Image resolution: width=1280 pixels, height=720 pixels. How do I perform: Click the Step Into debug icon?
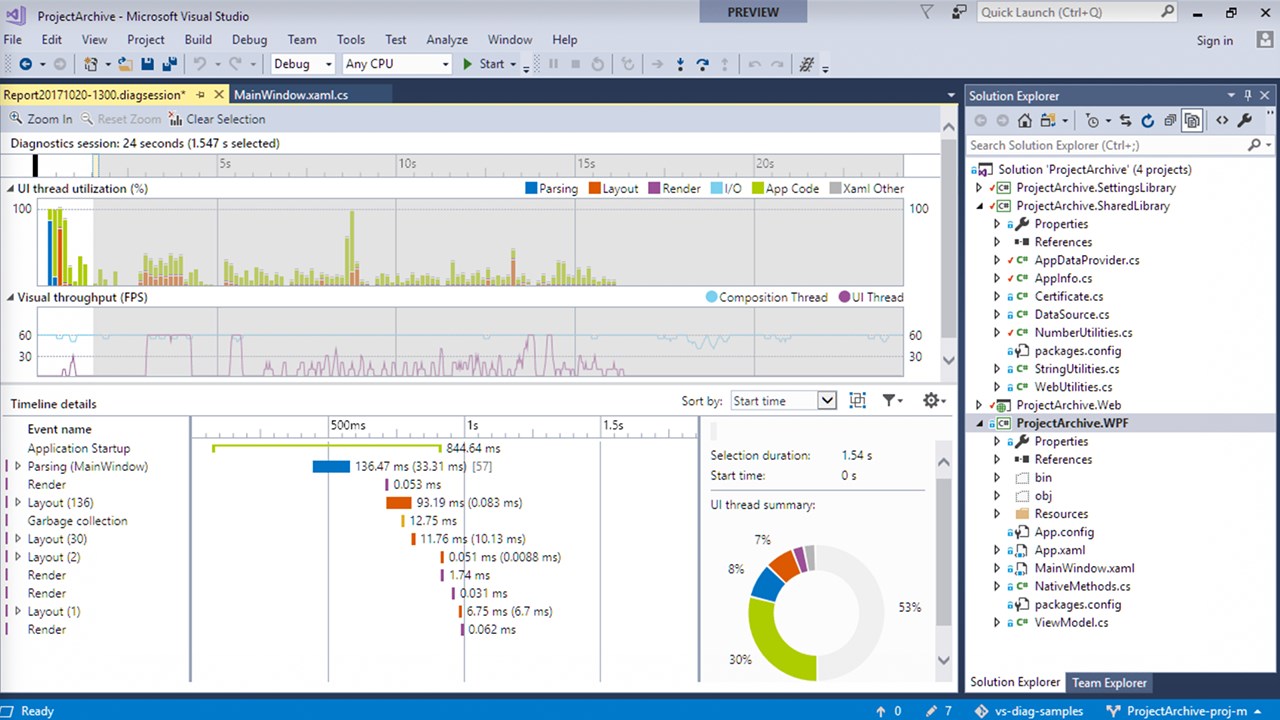pyautogui.click(x=680, y=64)
